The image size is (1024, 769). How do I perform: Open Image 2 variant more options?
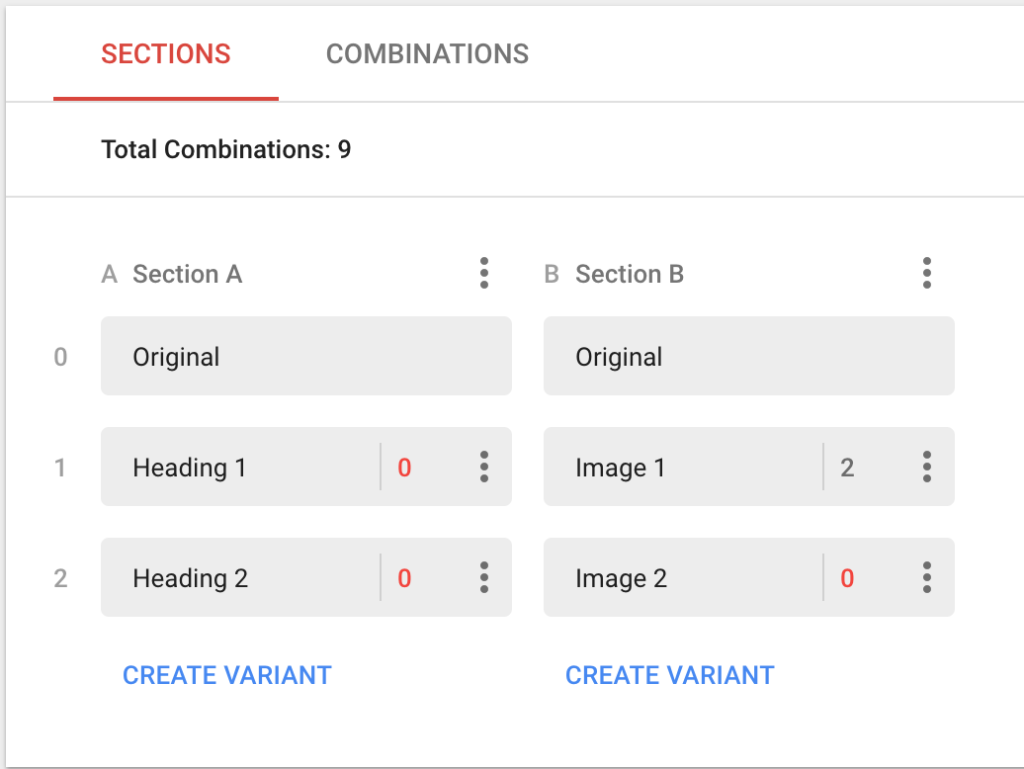click(927, 578)
